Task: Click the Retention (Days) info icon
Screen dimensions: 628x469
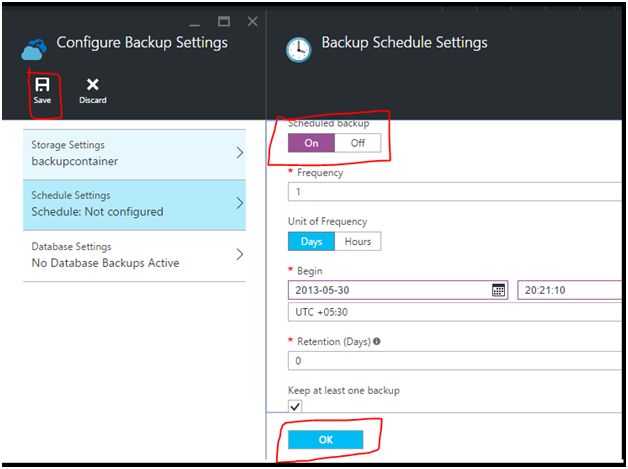Action: (376, 341)
